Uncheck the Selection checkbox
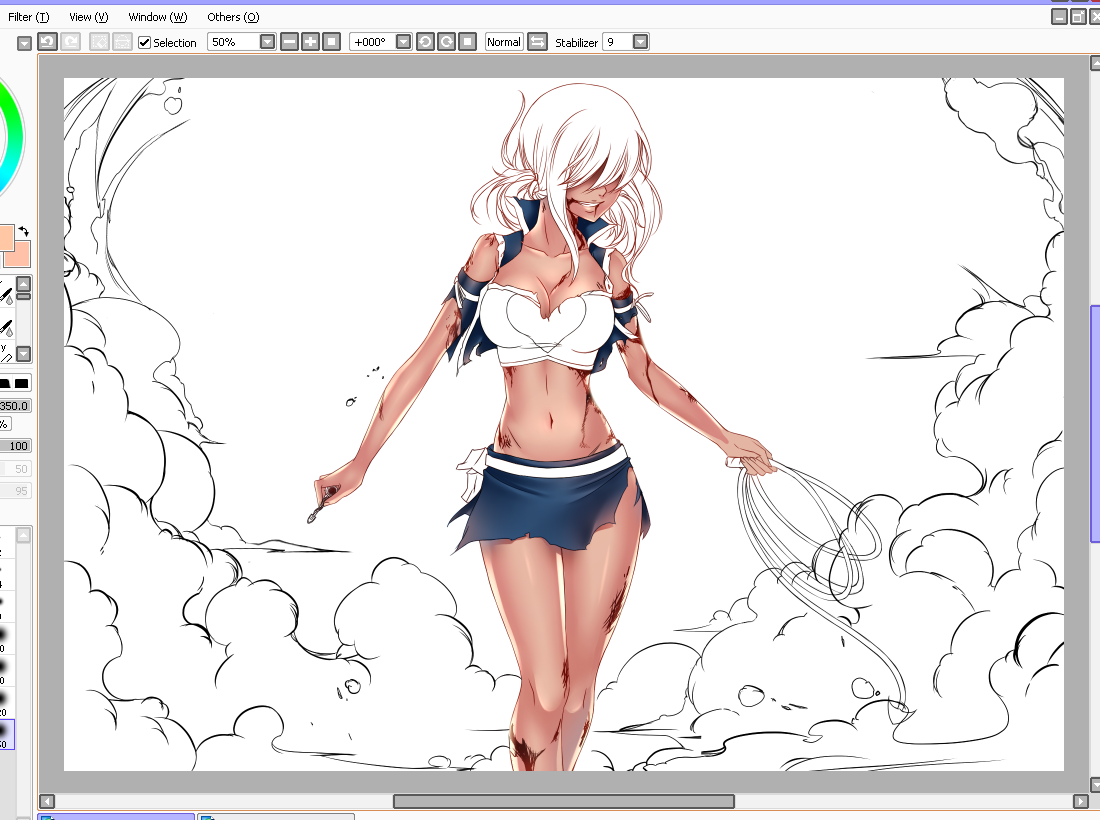The image size is (1100, 820). (144, 42)
